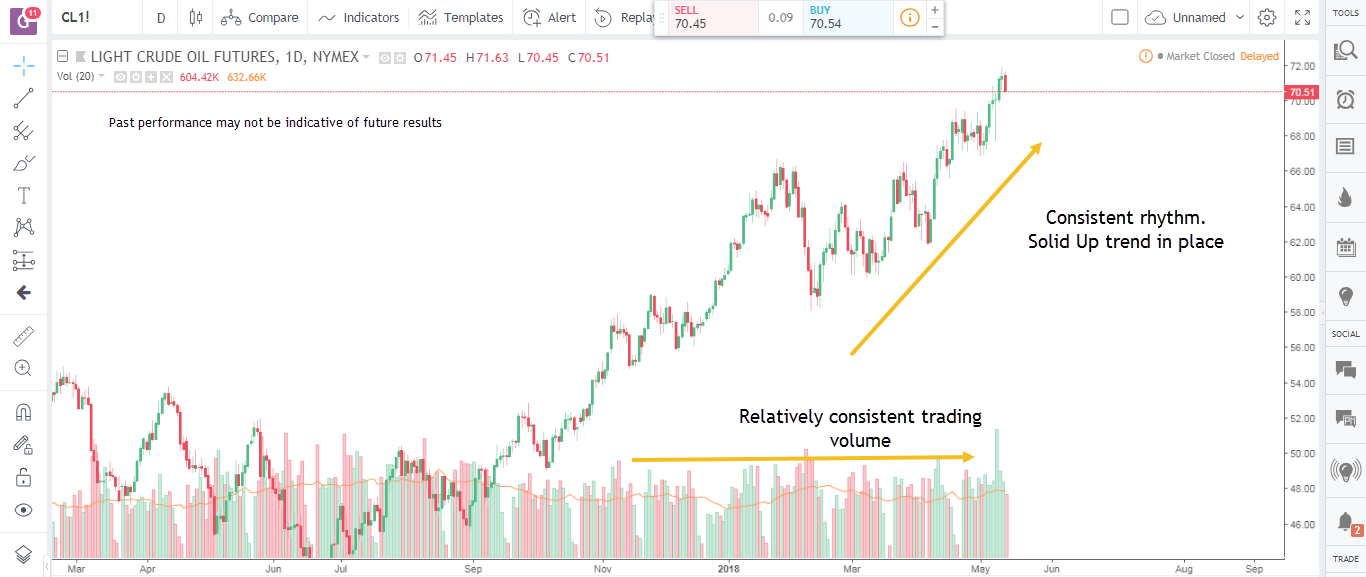1366x577 pixels.
Task: Open the candlestick chart style selector
Action: [194, 17]
